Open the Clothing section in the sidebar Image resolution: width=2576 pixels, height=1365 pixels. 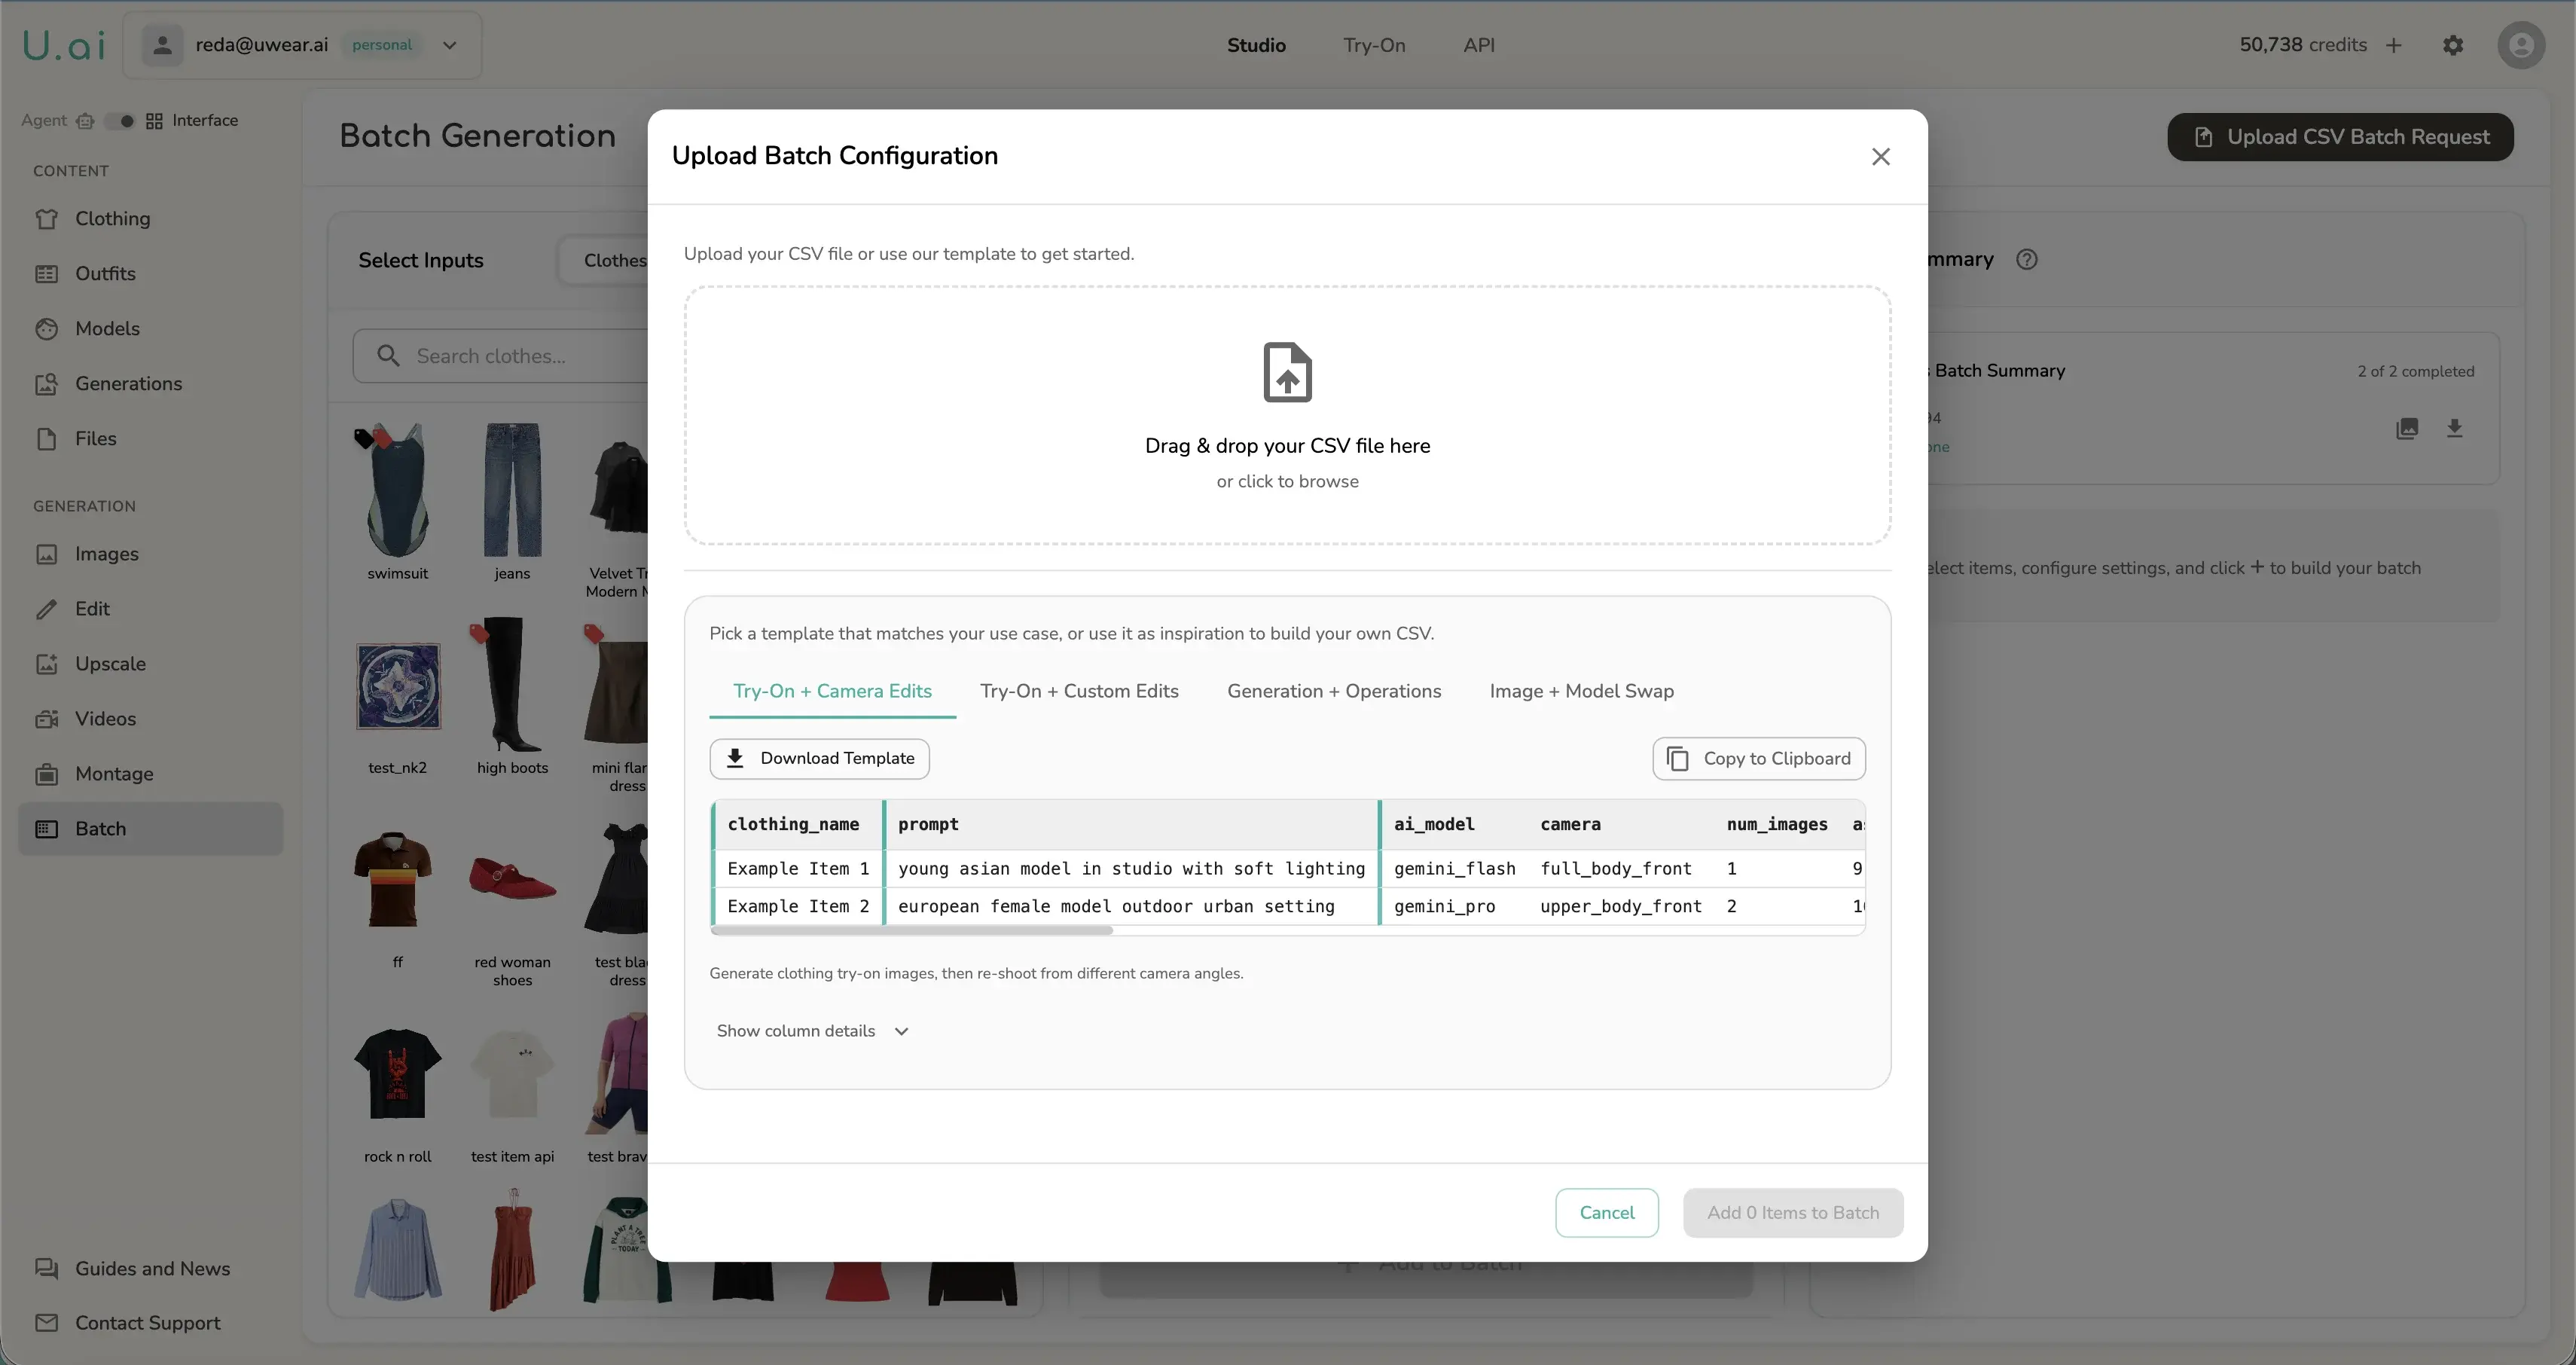[112, 218]
